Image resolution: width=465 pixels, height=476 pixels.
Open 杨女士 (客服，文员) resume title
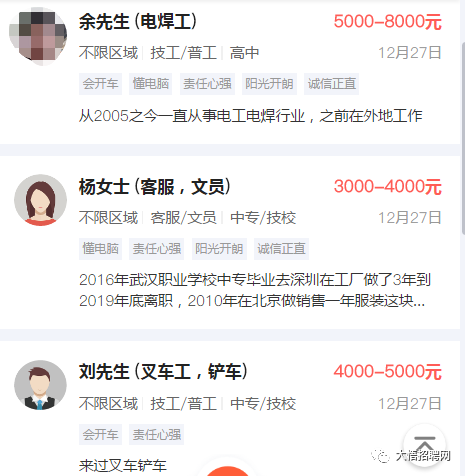[154, 187]
